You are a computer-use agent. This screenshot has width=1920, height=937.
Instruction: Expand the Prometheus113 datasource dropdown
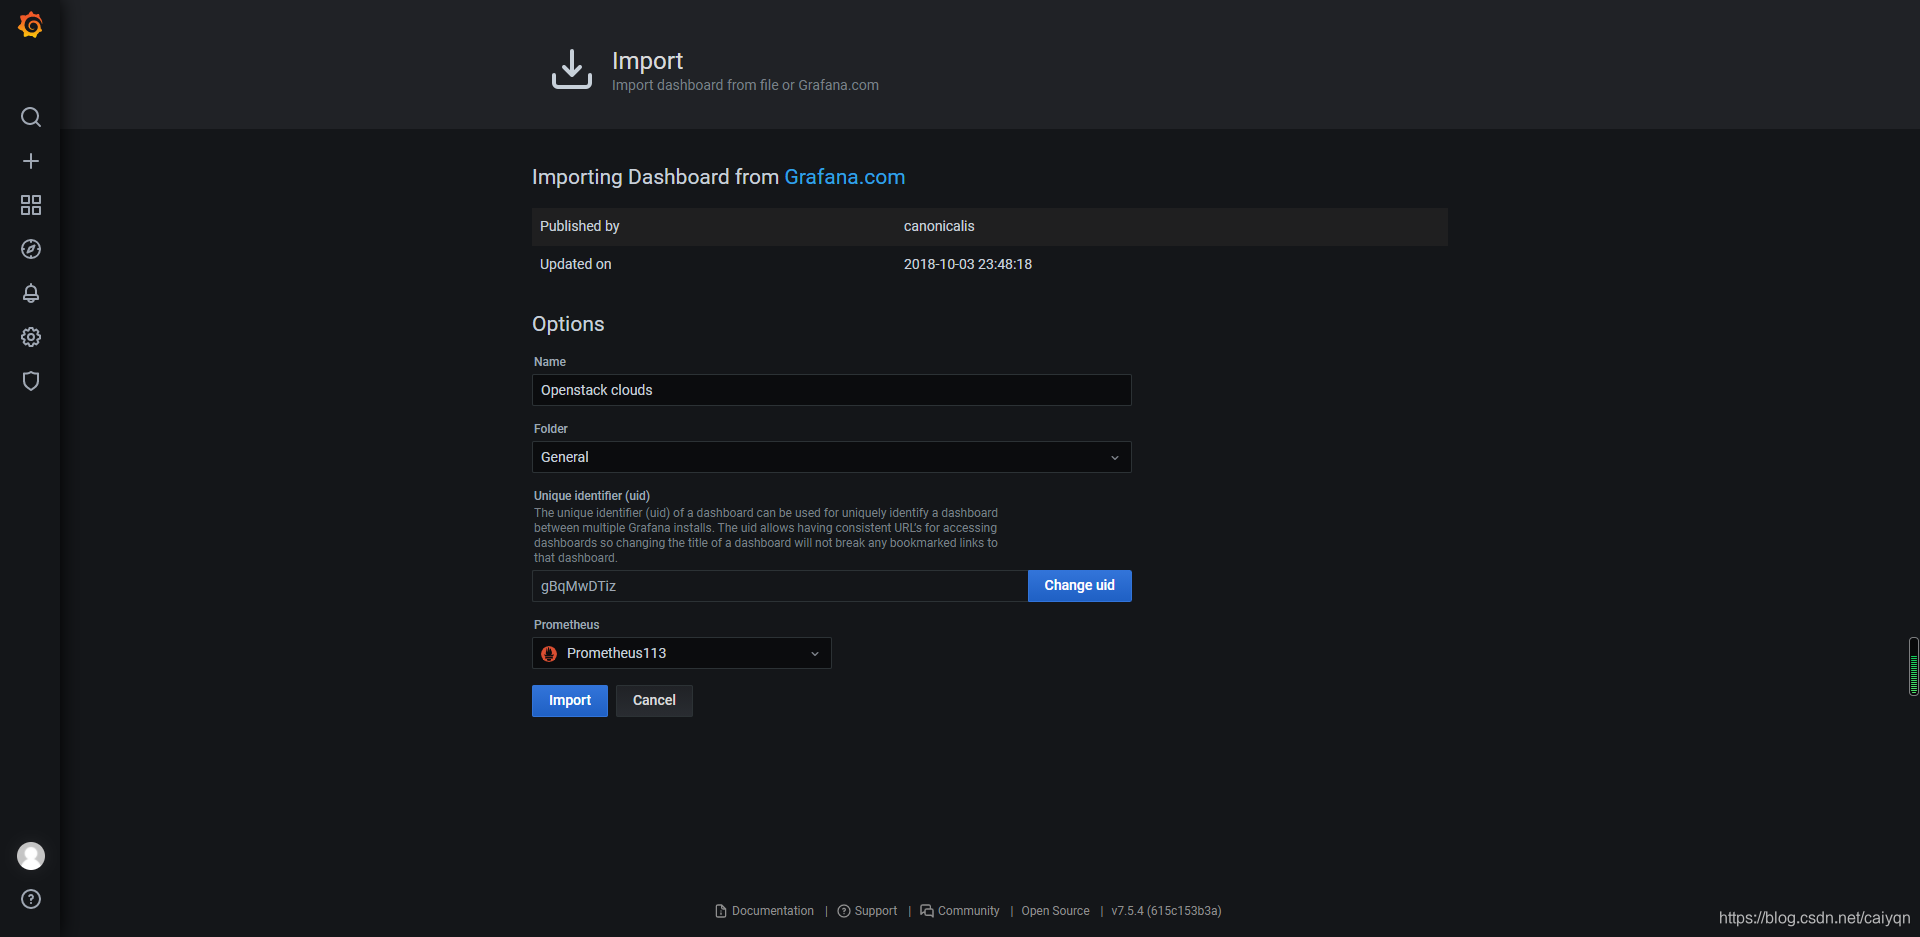point(682,653)
